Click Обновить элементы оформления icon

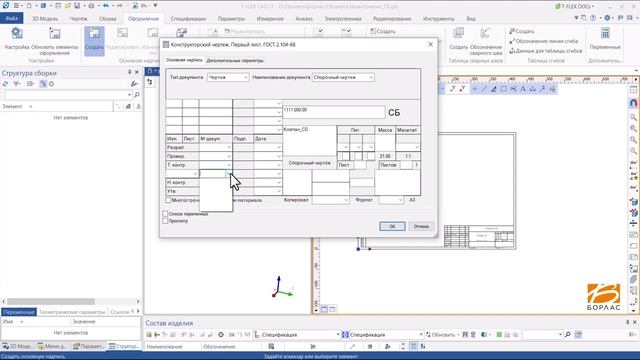tap(55, 34)
